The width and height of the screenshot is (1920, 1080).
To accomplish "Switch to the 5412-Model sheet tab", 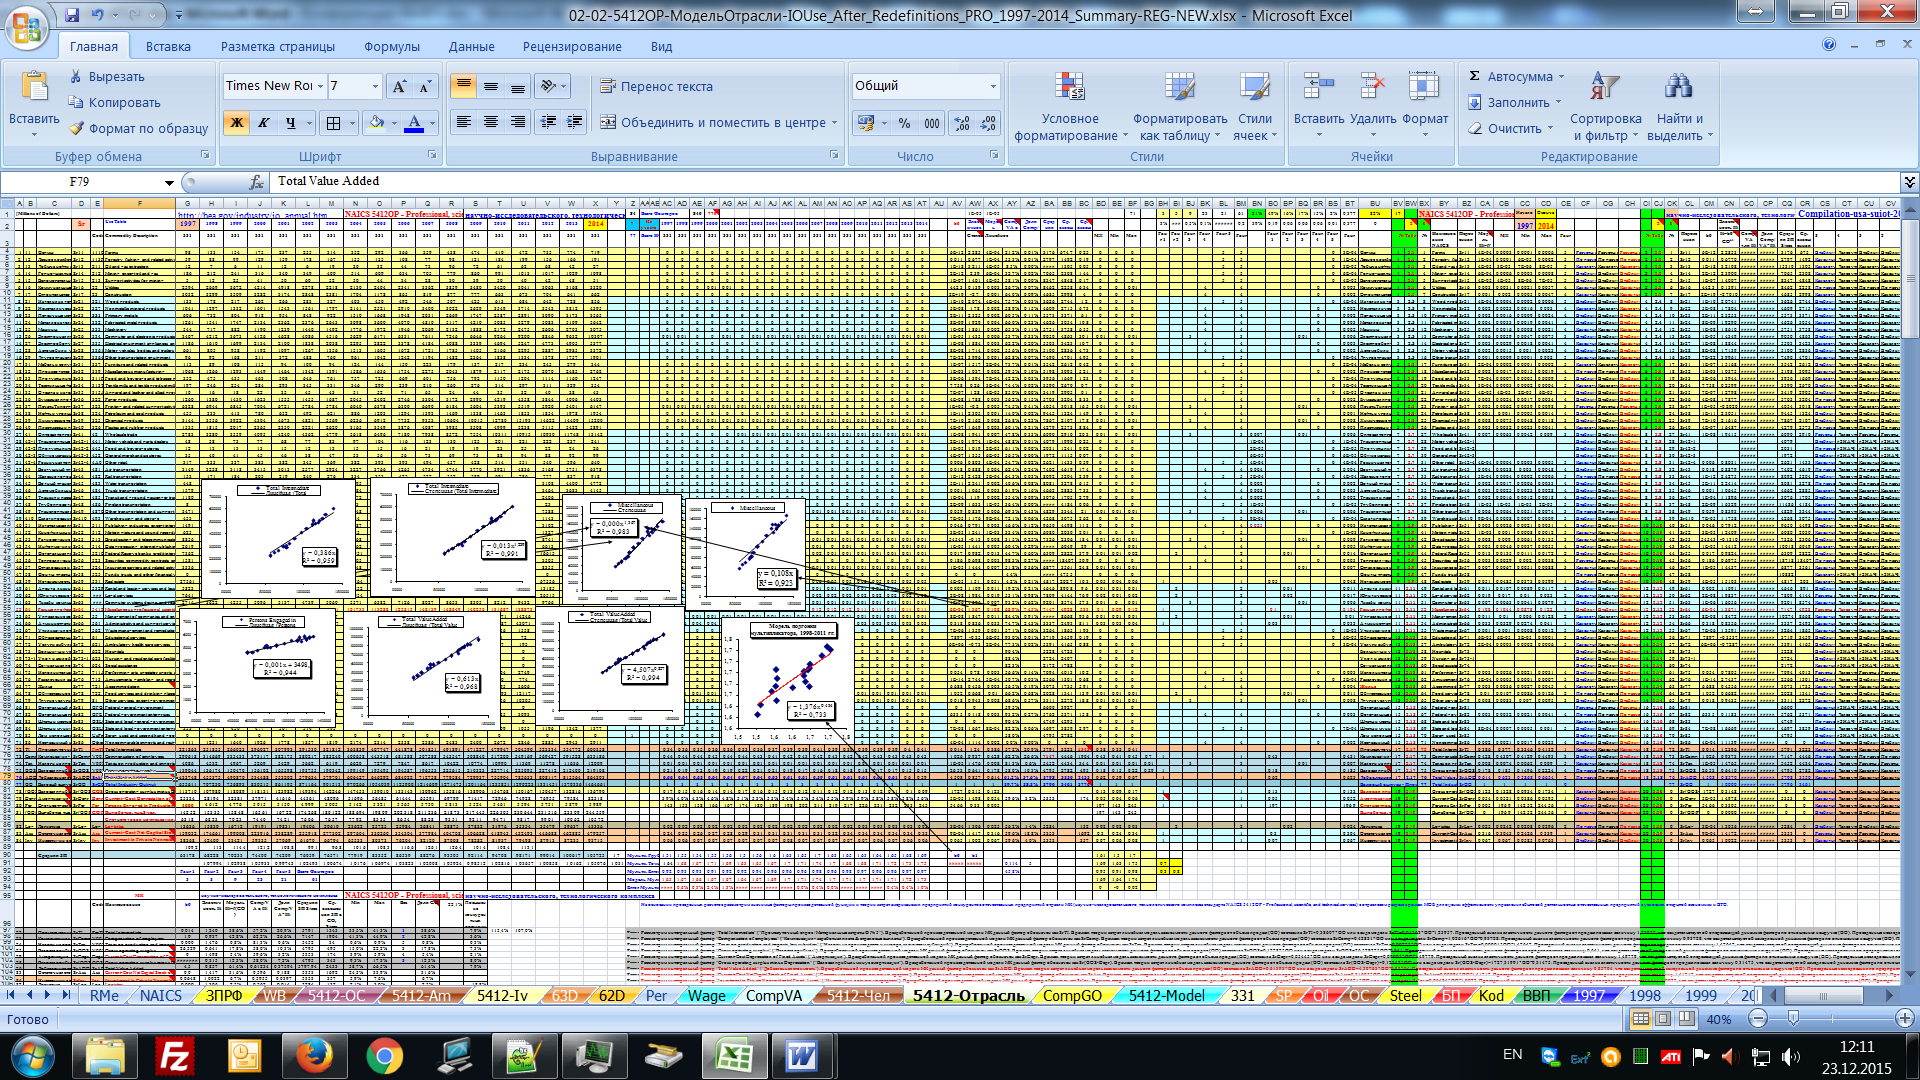I will point(1166,996).
